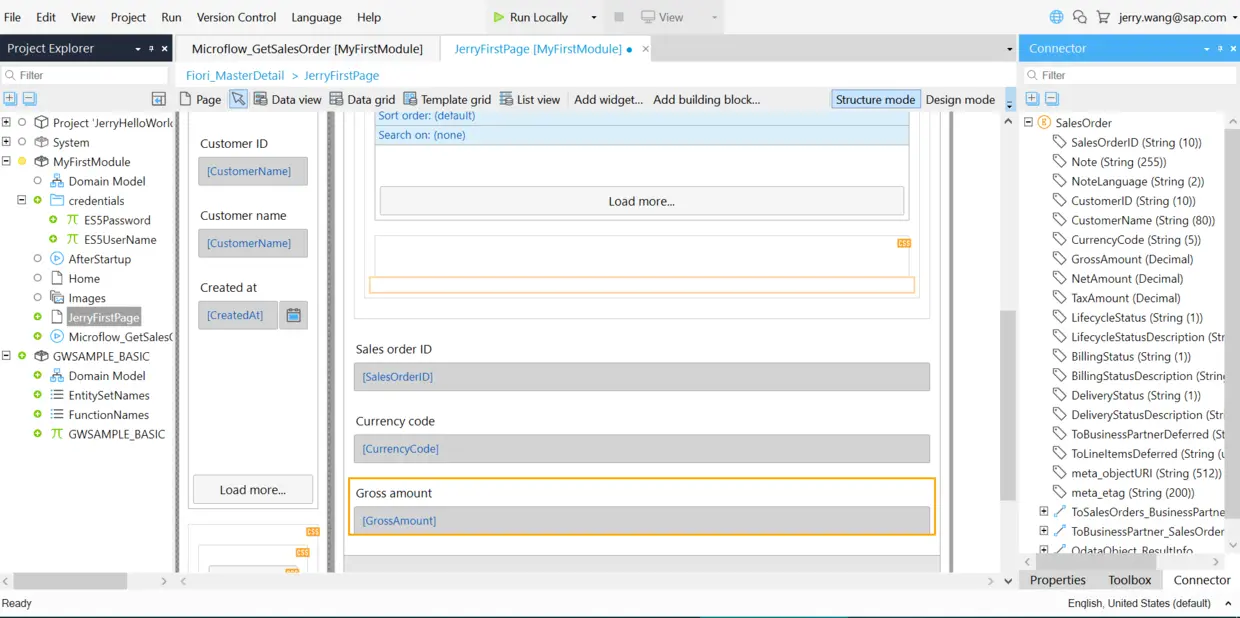
Task: Click the Run Locally play icon
Action: pyautogui.click(x=499, y=17)
